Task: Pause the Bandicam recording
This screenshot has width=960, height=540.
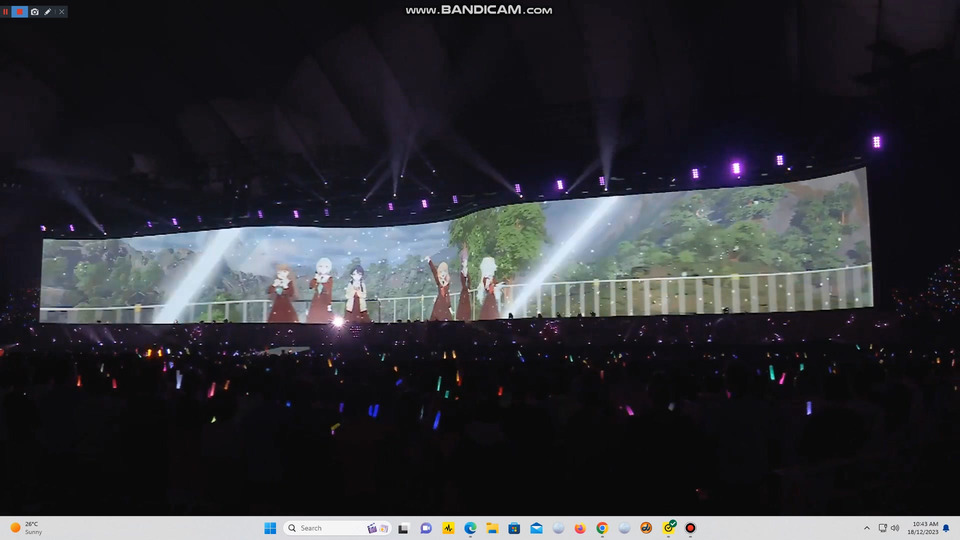Action: pos(5,12)
